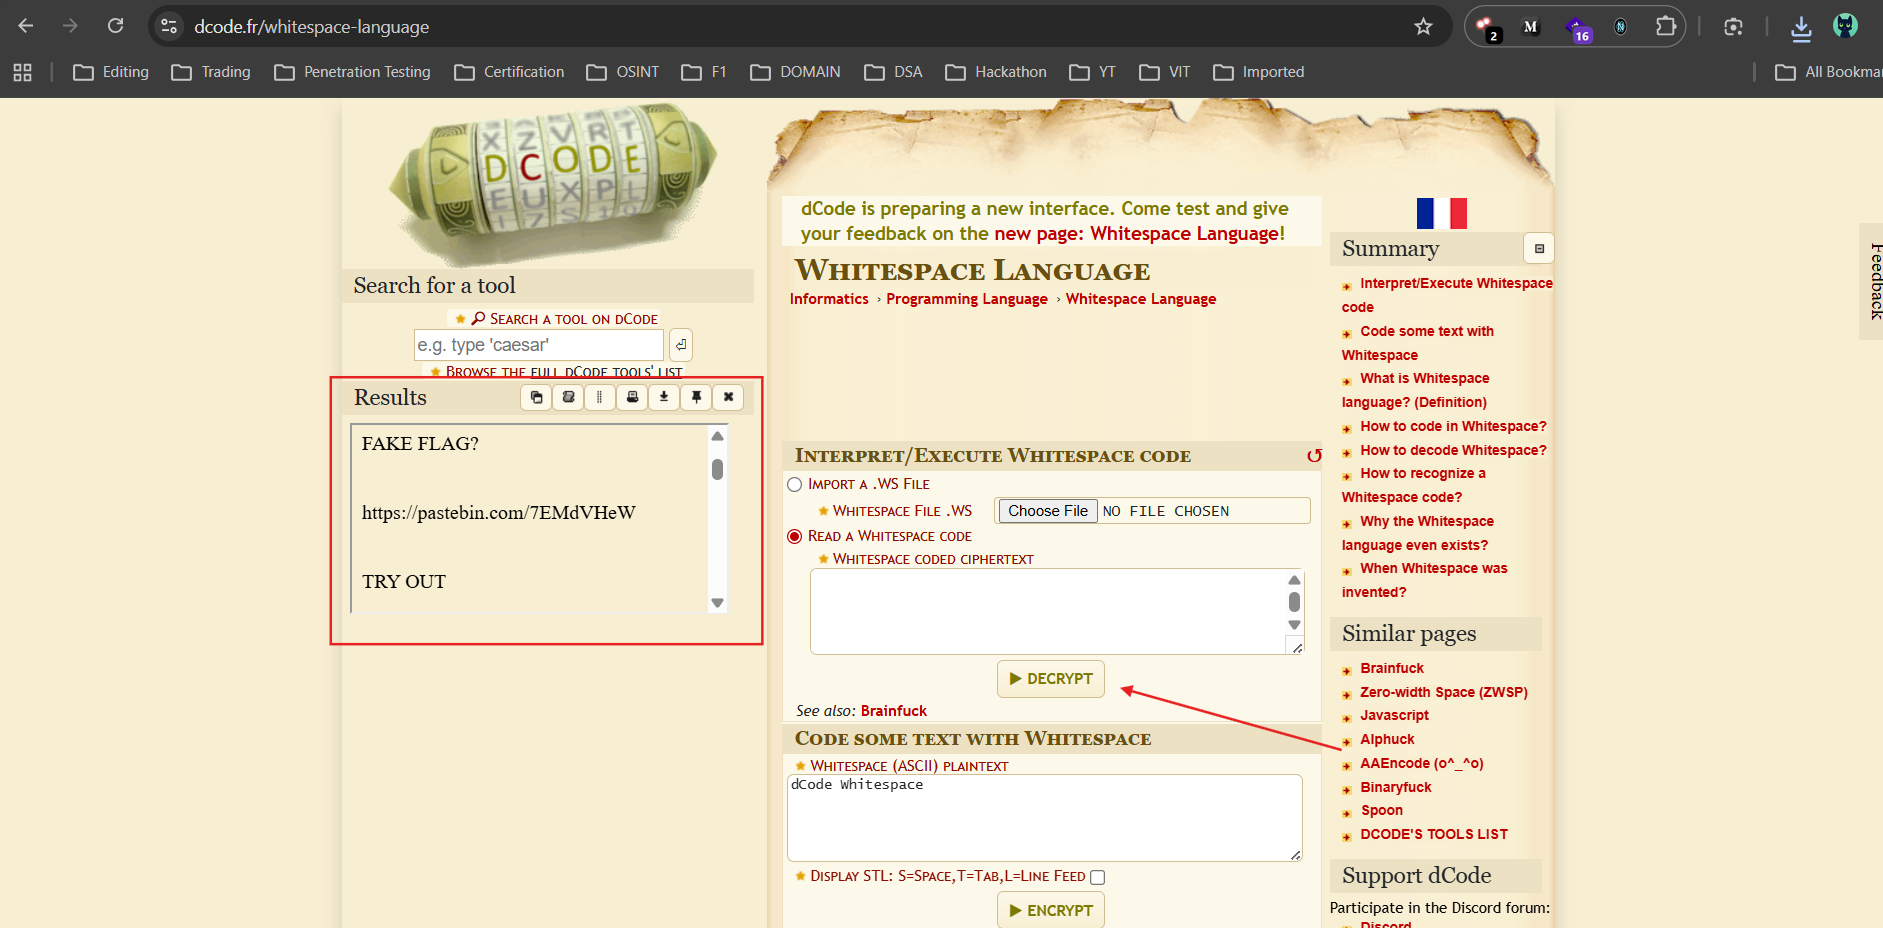Open the cat avatar profile menu
The height and width of the screenshot is (928, 1883).
[1845, 26]
